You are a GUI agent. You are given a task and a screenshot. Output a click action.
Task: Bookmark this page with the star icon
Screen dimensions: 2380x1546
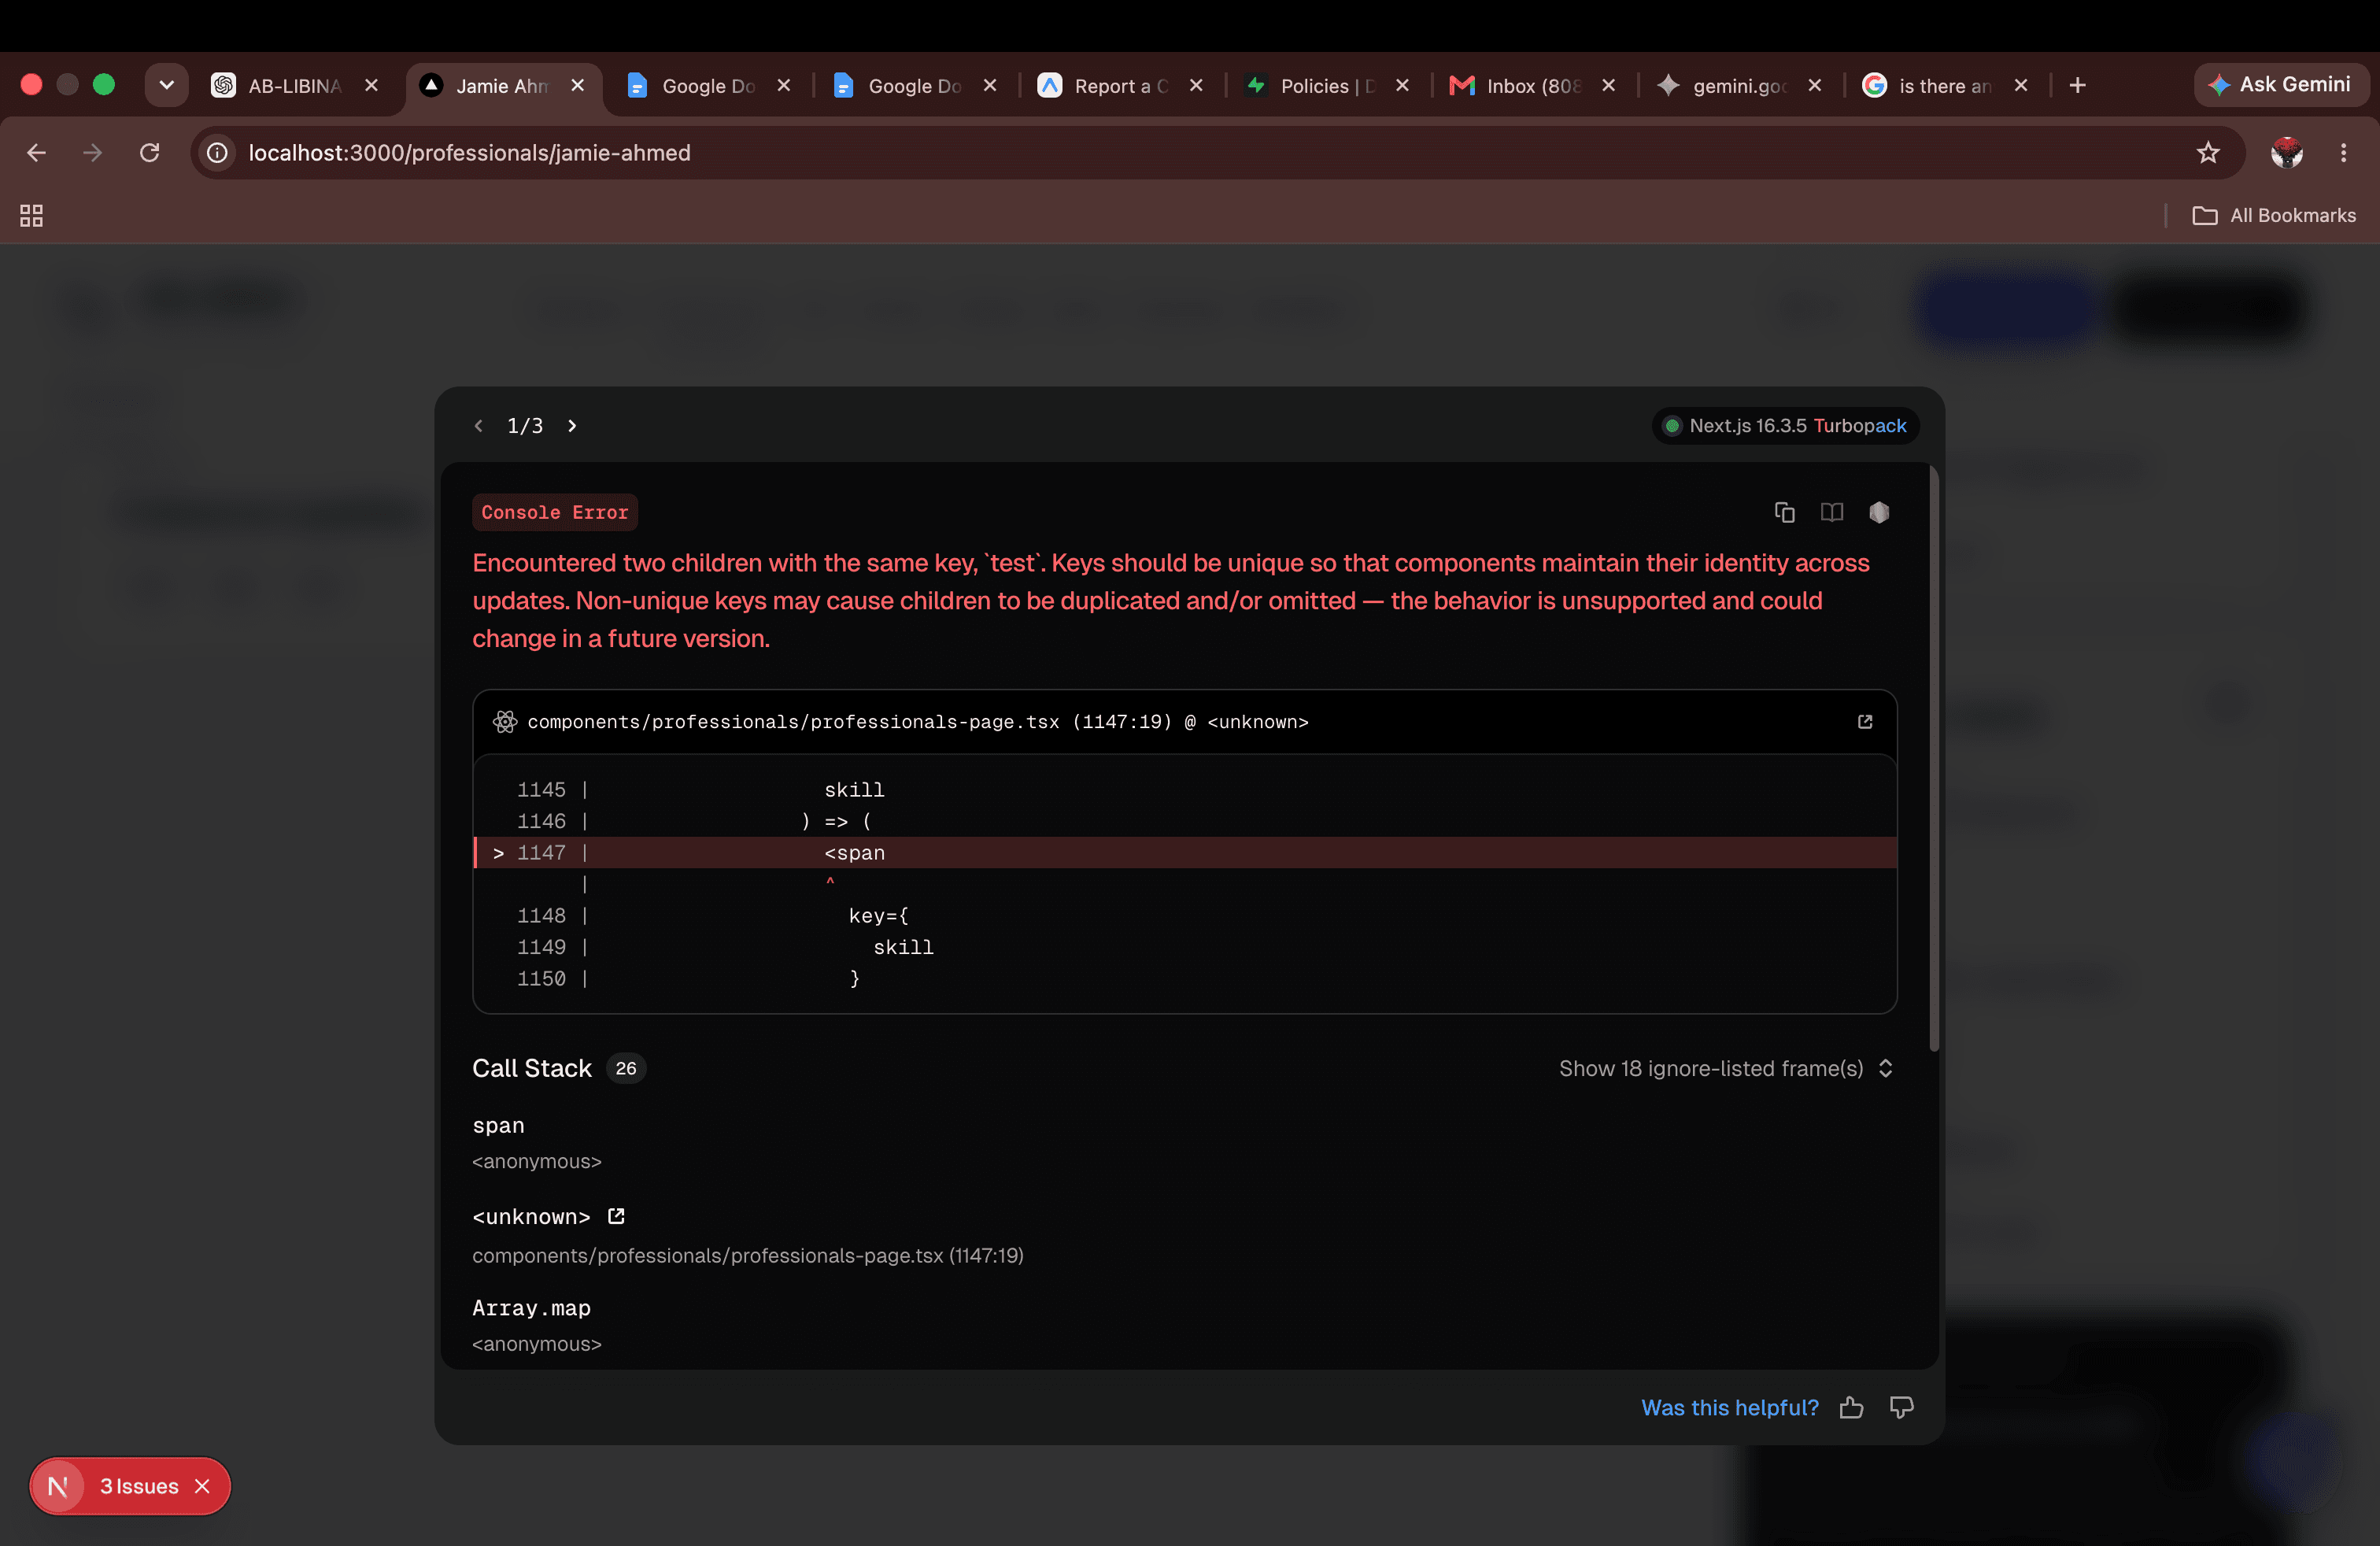[x=2207, y=153]
